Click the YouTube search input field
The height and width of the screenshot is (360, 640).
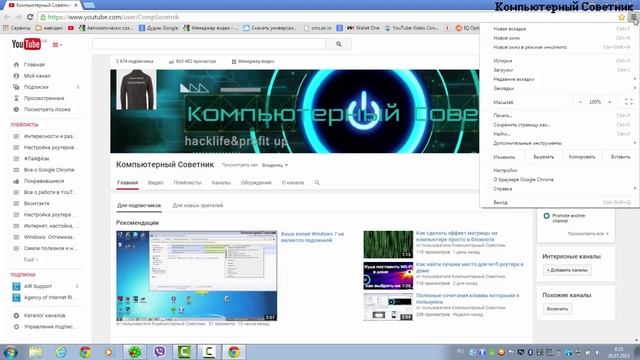click(x=209, y=44)
